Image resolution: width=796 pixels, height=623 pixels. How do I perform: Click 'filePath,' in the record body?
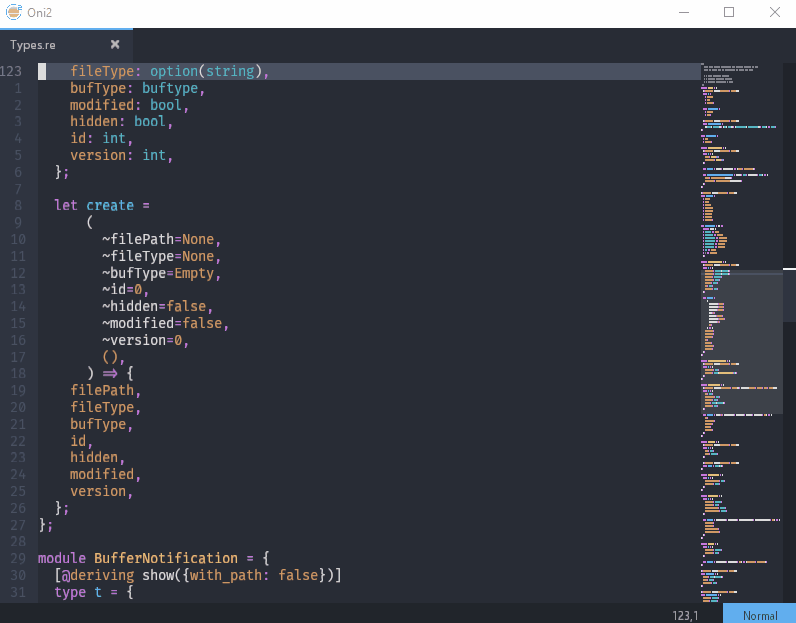pyautogui.click(x=105, y=390)
